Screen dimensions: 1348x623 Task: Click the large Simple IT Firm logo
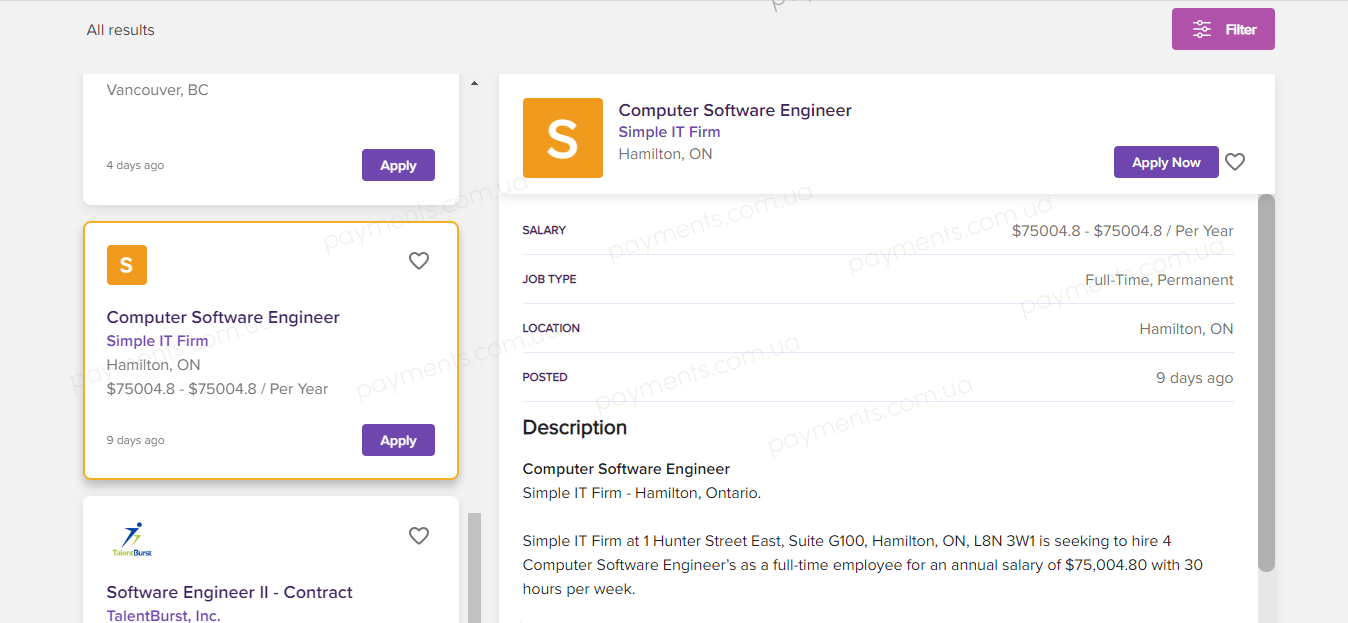coord(563,138)
